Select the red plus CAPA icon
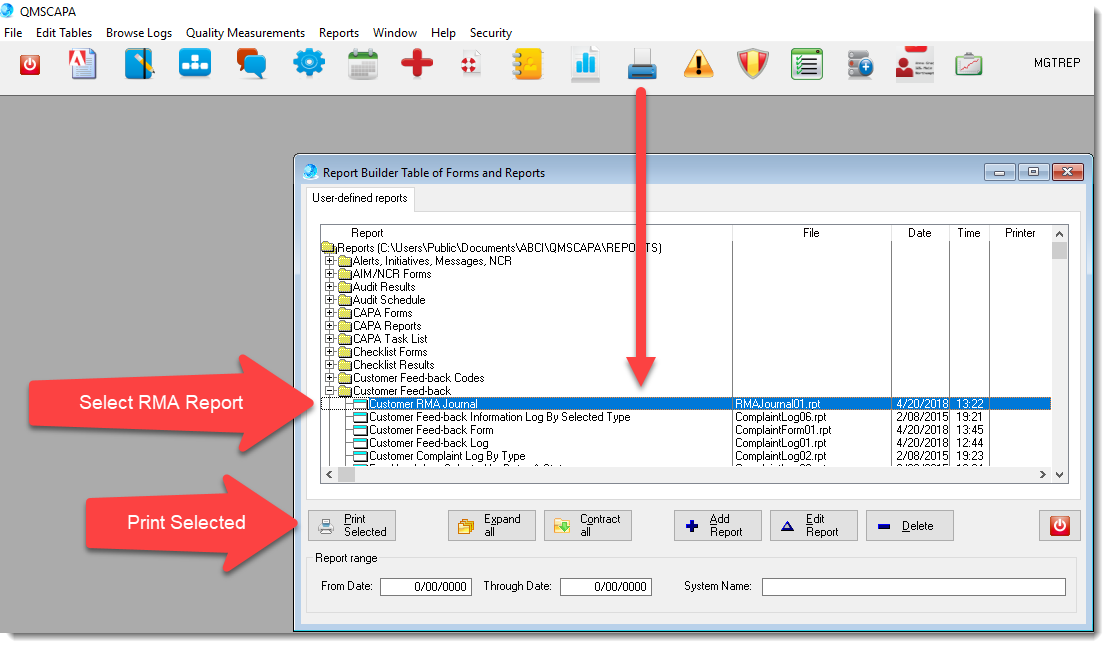This screenshot has height=648, width=1109. (x=417, y=63)
